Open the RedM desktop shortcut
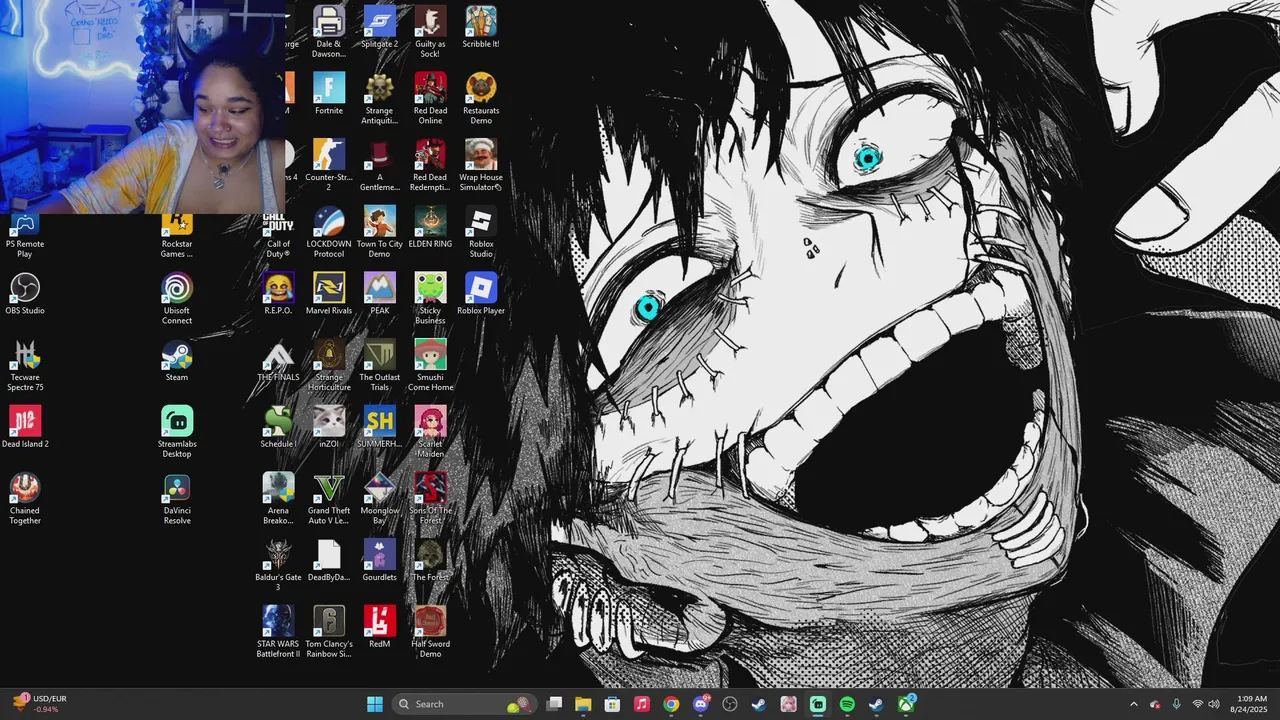 click(379, 627)
